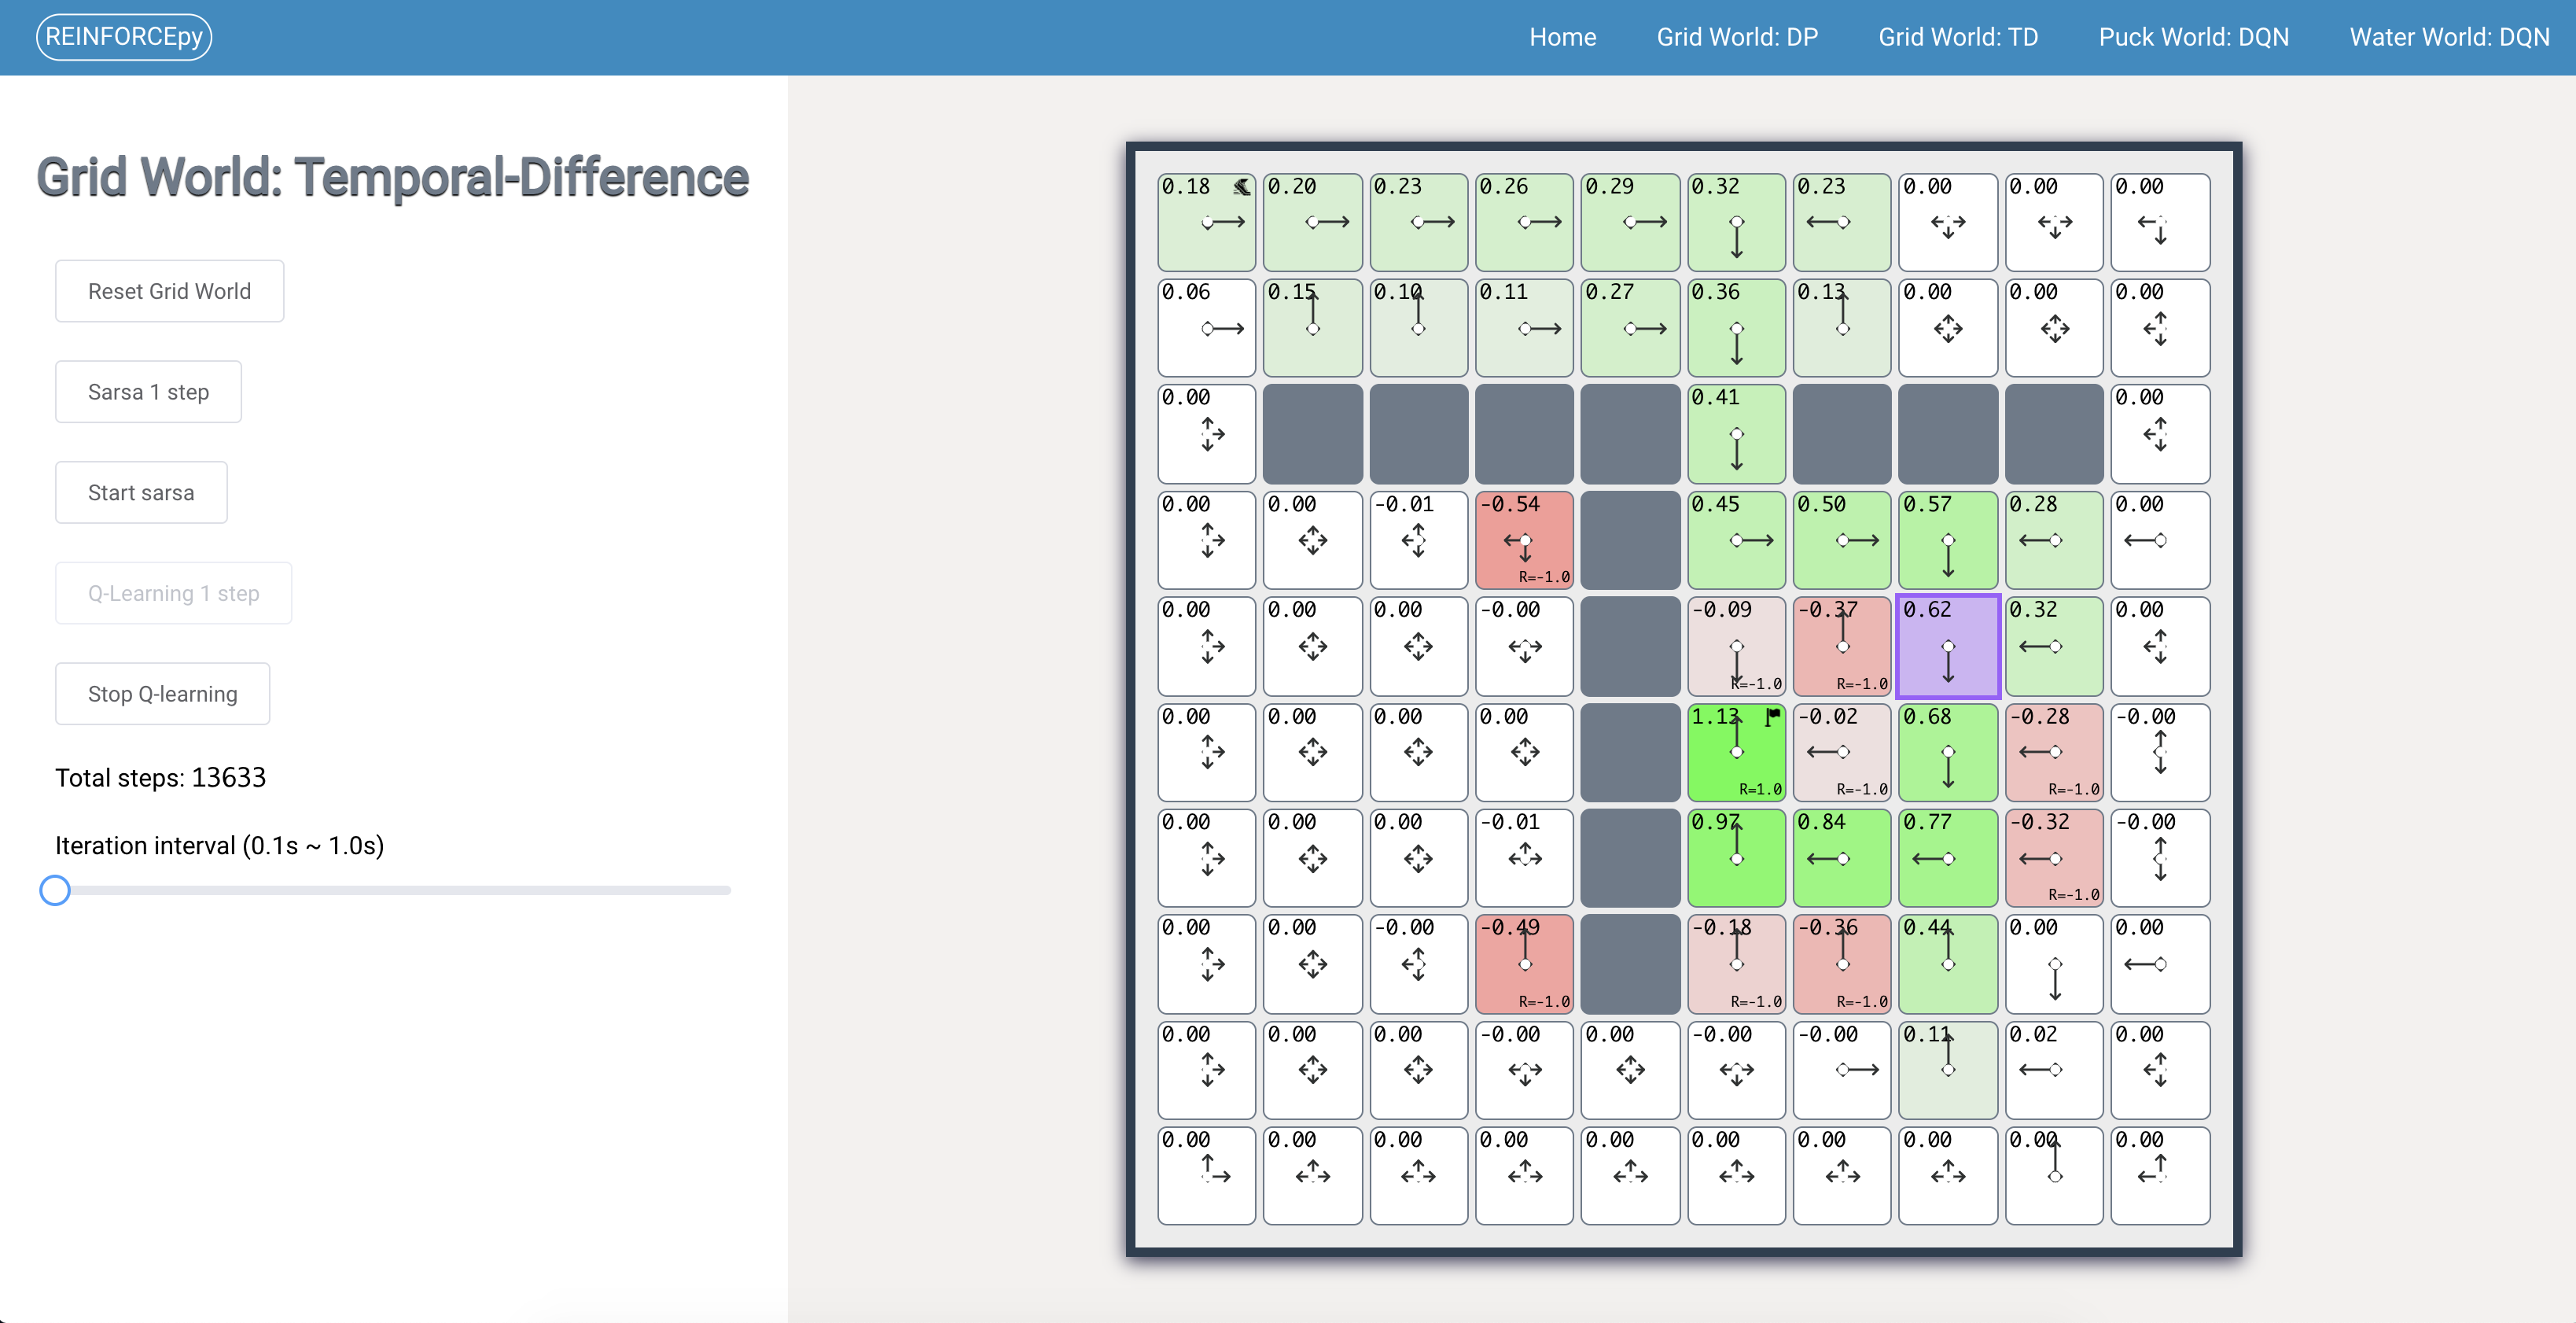Screen dimensions: 2576x1323
Task: Select the green cell valued 0.84
Action: point(1842,858)
